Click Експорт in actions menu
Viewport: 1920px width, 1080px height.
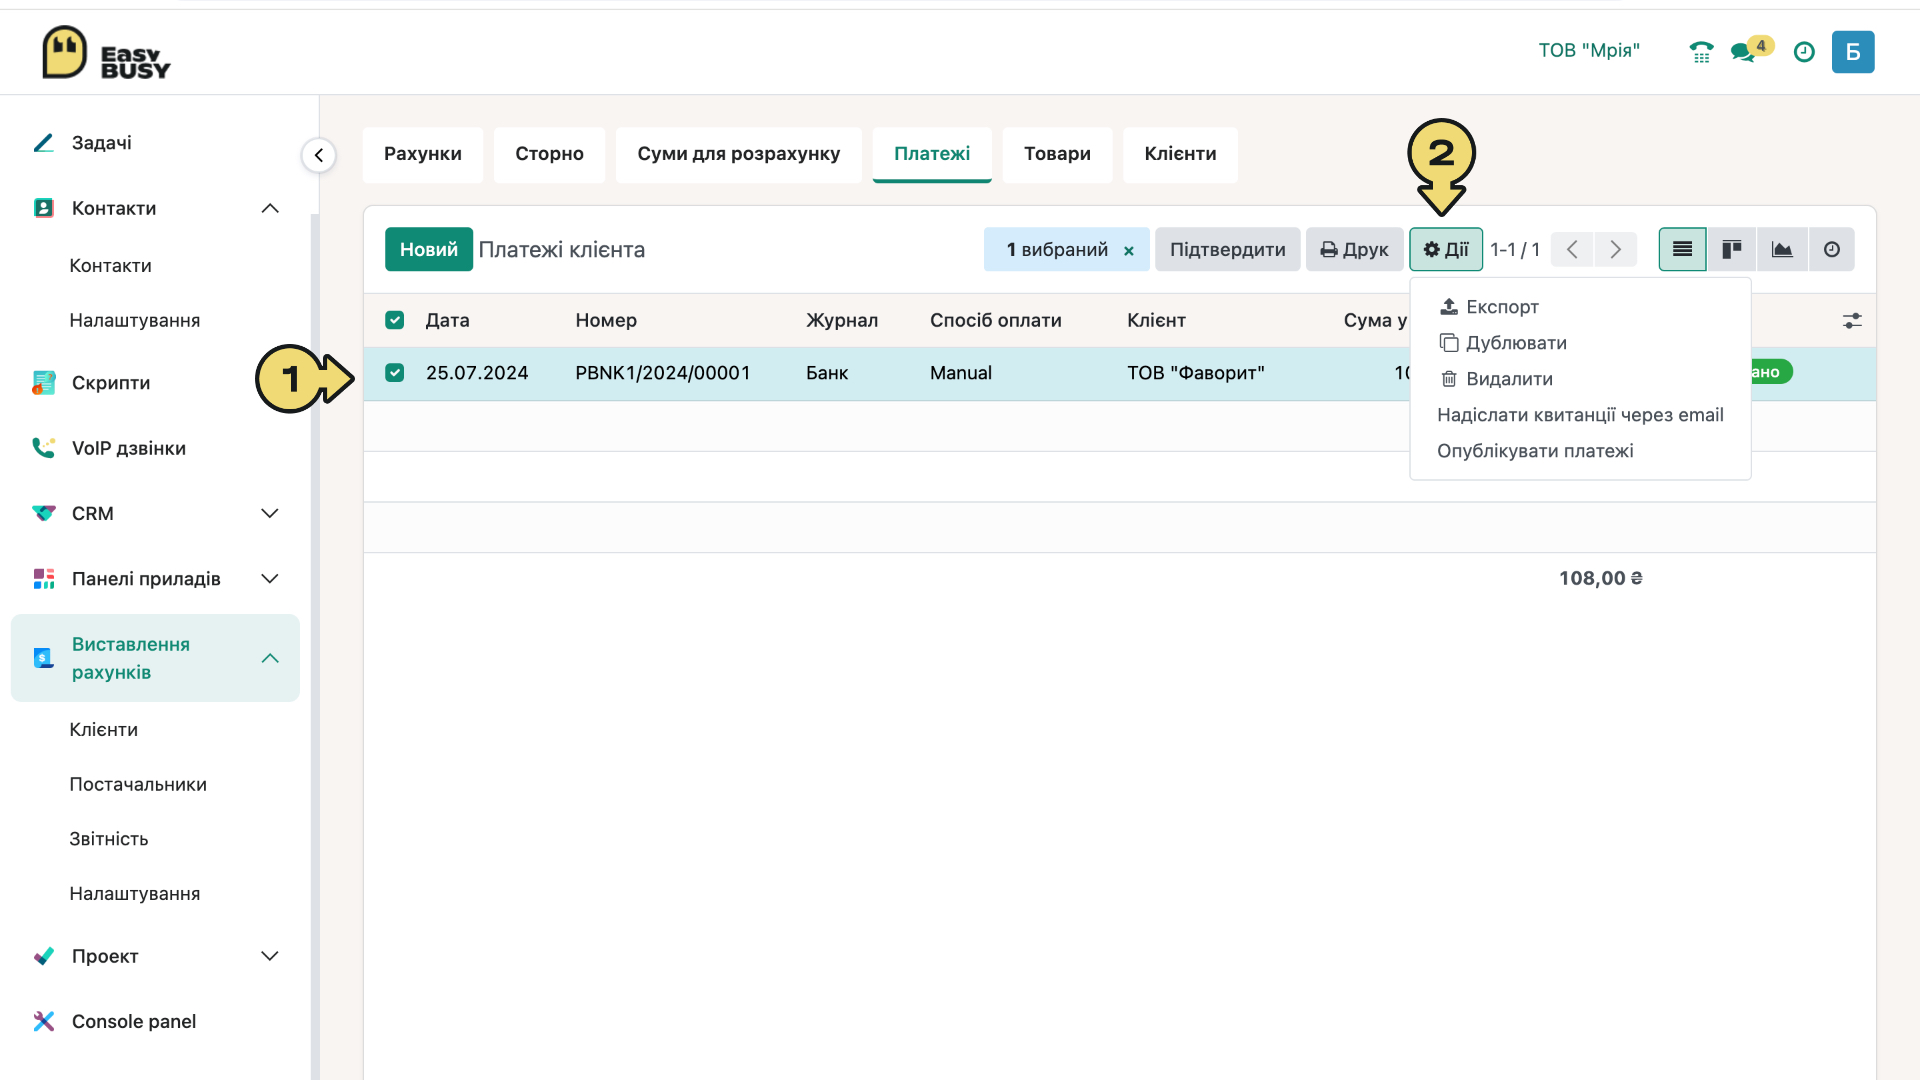tap(1489, 307)
